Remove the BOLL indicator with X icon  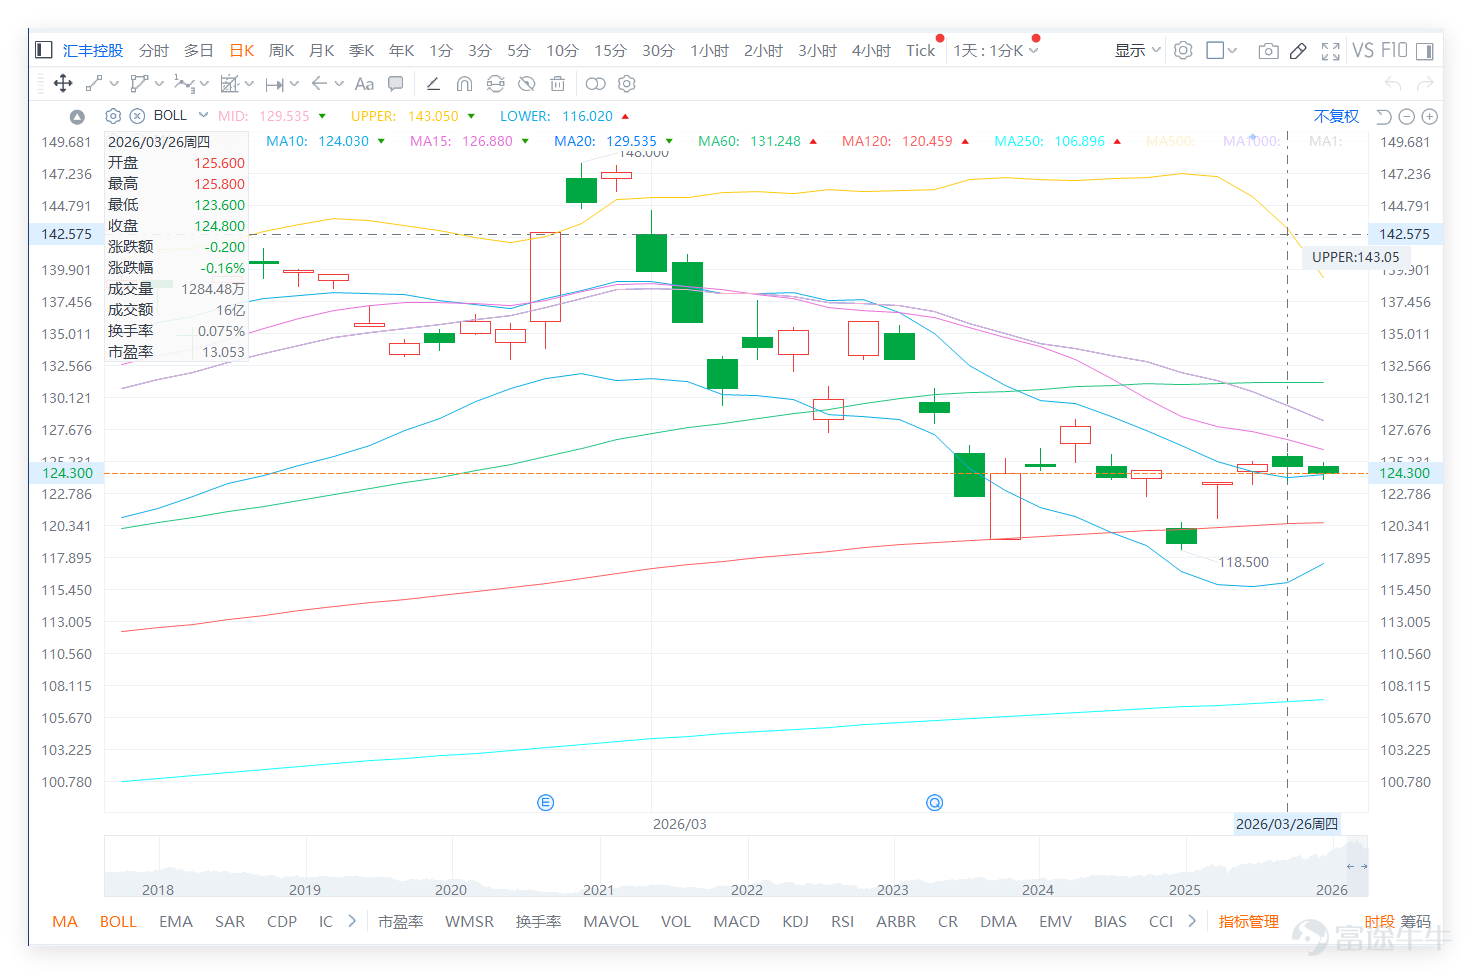click(138, 116)
